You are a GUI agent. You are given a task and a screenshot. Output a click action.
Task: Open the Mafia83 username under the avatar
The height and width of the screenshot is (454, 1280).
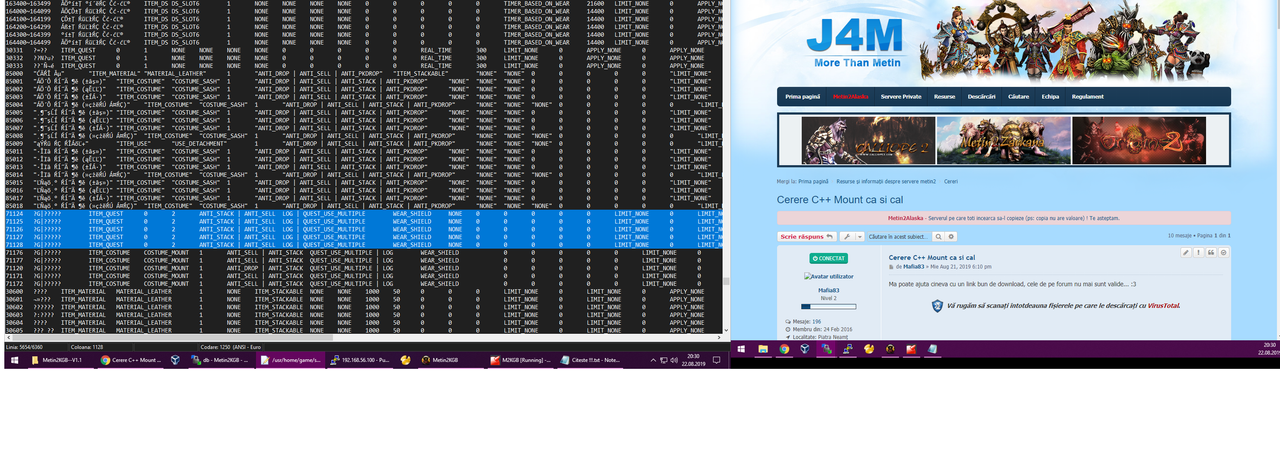829,290
